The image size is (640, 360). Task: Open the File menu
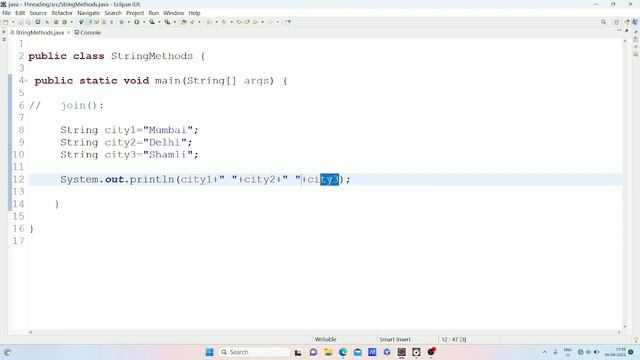(x=6, y=13)
